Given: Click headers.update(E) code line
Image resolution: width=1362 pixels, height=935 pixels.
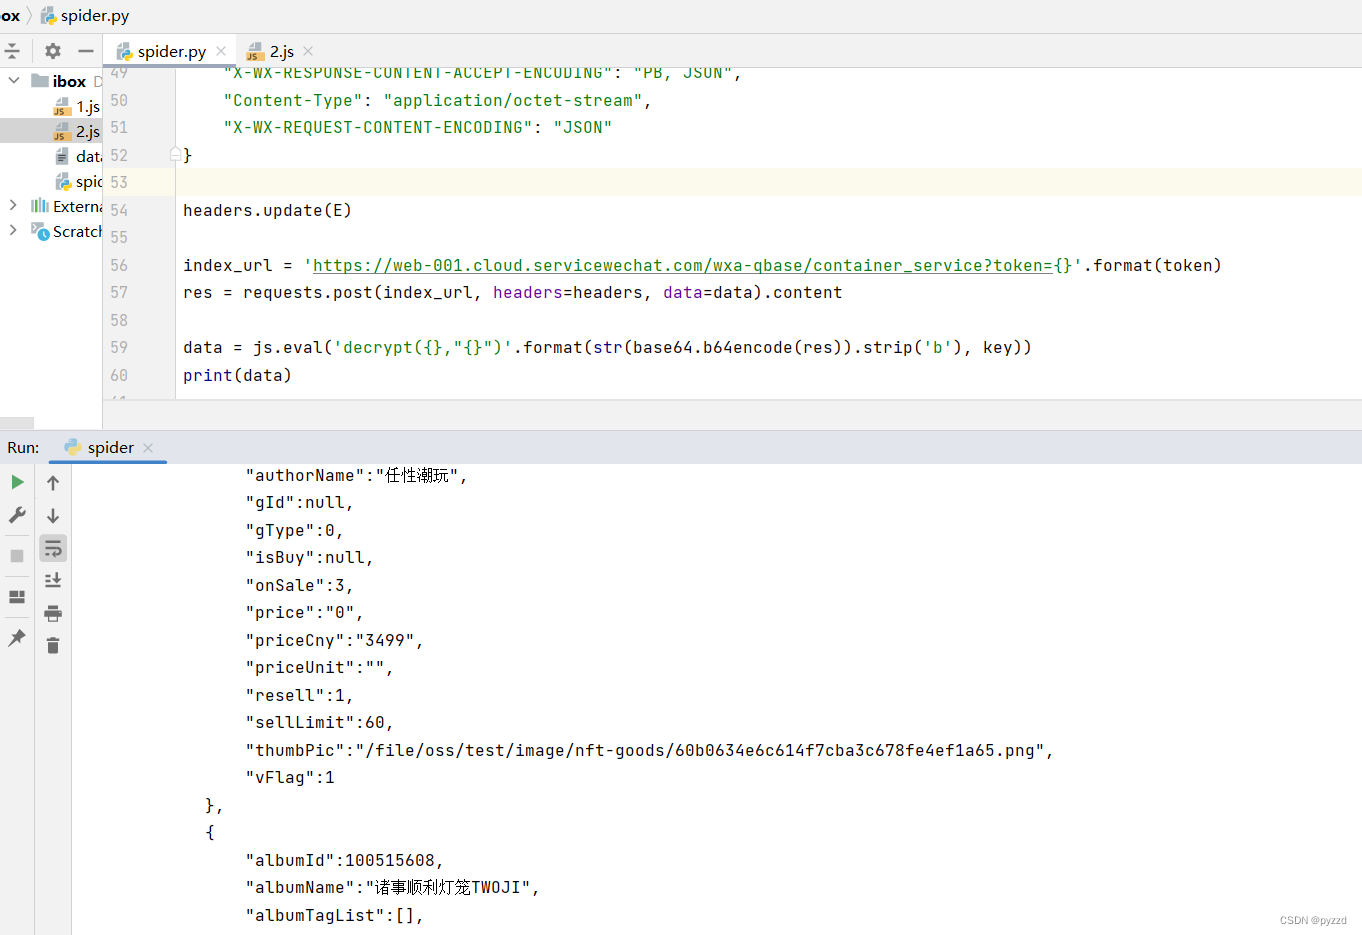Looking at the screenshot, I should tap(267, 210).
